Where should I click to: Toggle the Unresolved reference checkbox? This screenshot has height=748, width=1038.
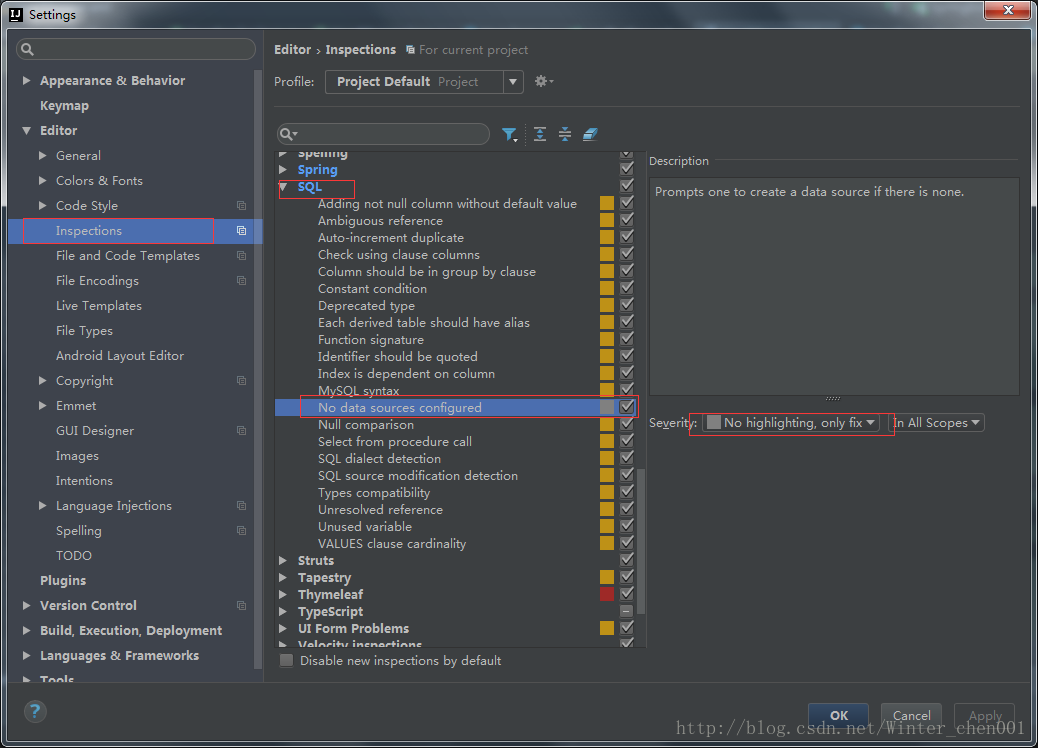(x=627, y=509)
